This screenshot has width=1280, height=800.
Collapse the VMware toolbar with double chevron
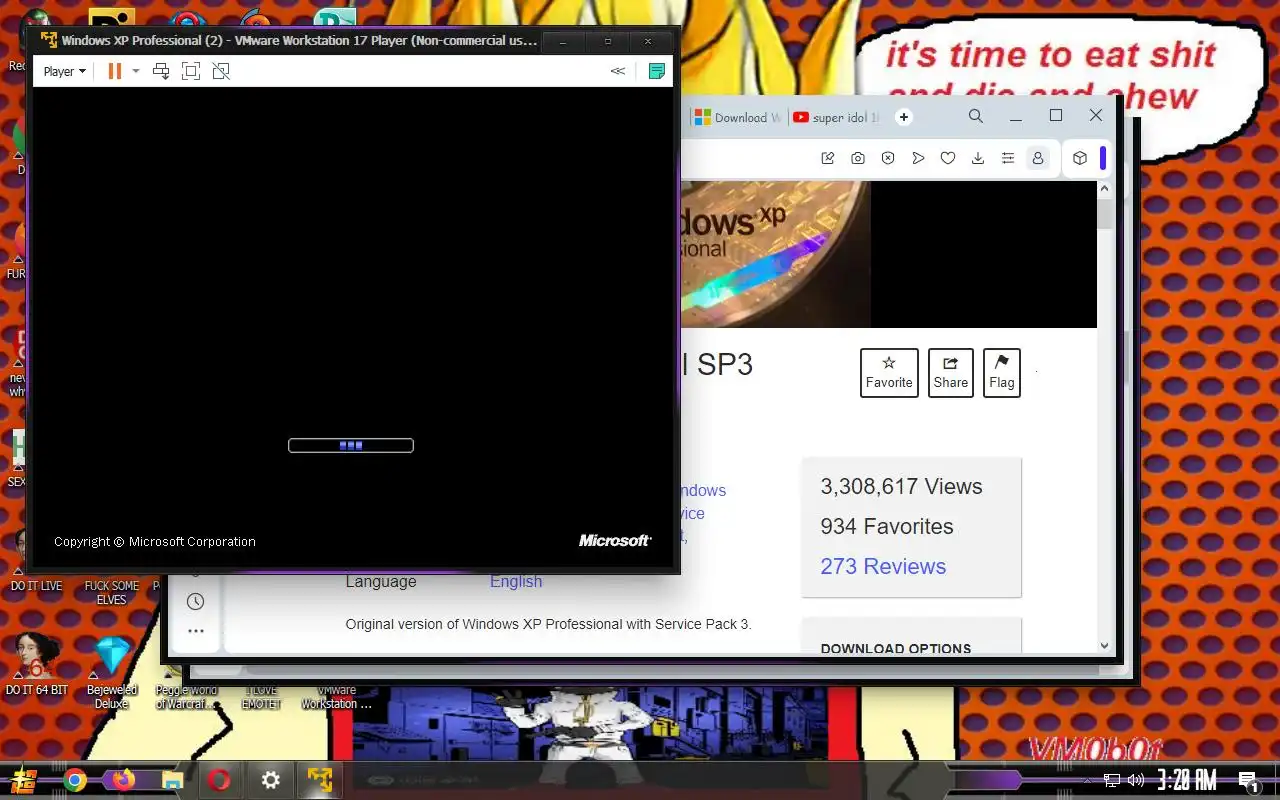(618, 71)
